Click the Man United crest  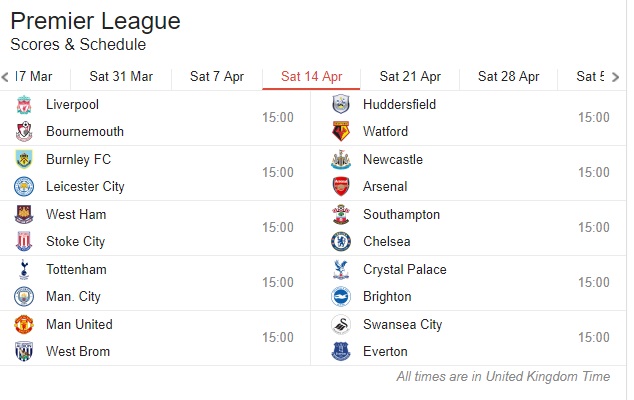[24, 324]
